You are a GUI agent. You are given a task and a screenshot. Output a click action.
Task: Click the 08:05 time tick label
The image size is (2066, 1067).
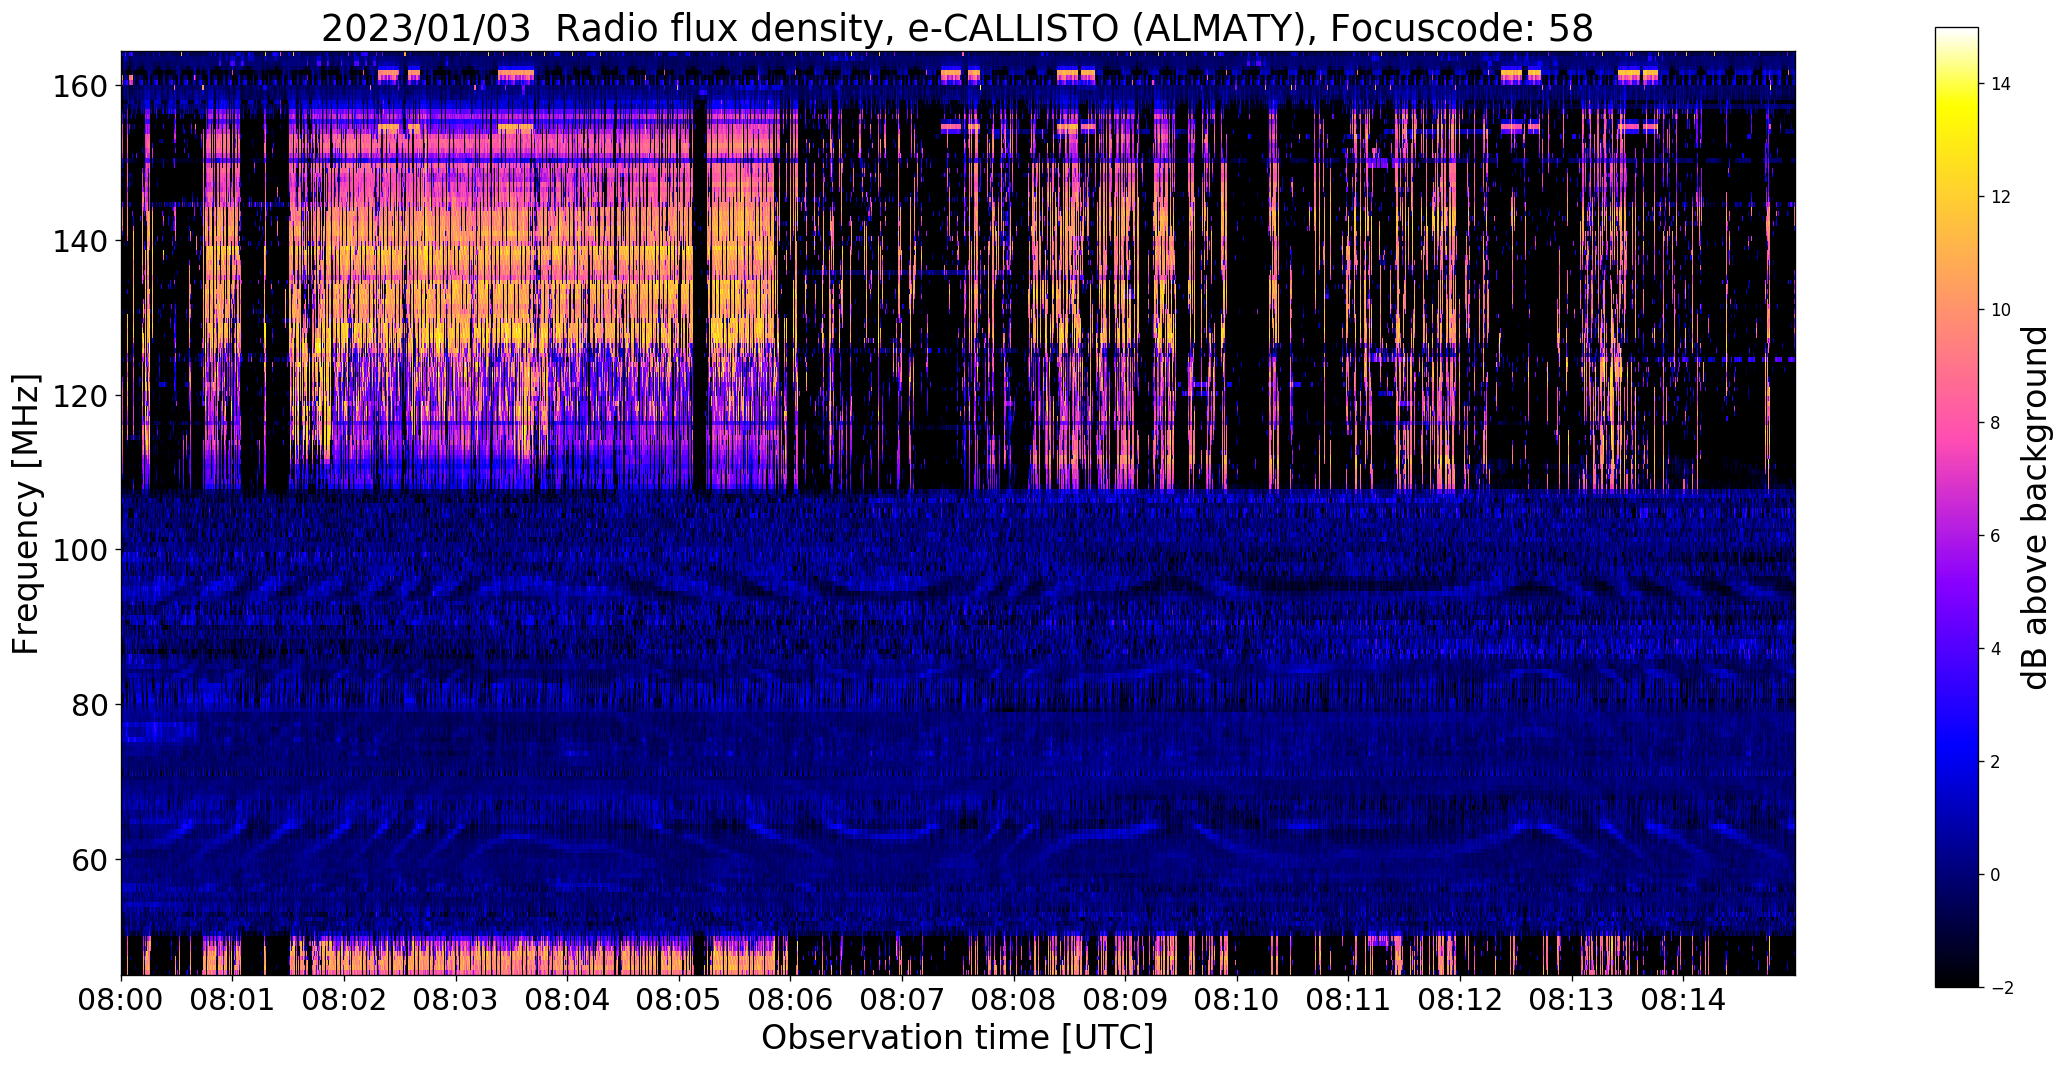coord(679,999)
